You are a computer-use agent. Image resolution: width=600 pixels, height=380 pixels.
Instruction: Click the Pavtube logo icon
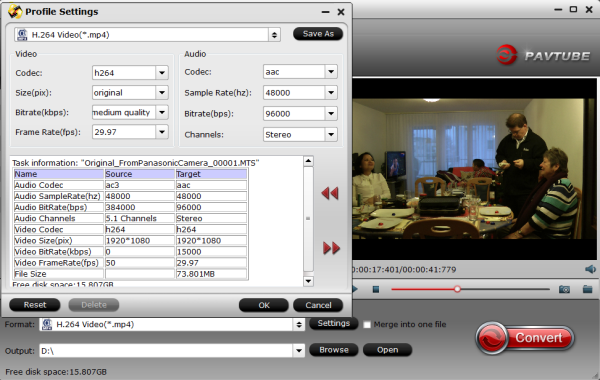[x=507, y=55]
